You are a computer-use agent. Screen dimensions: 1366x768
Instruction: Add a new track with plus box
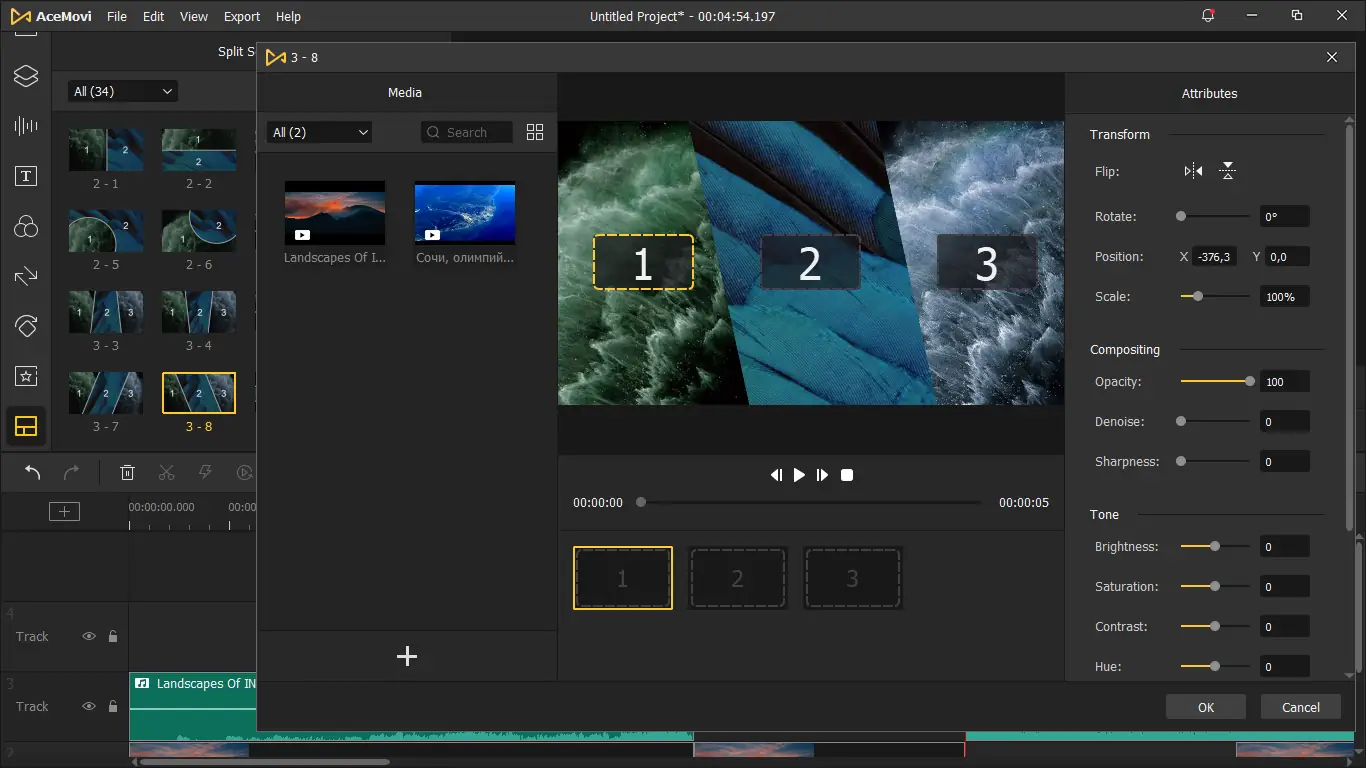point(64,511)
